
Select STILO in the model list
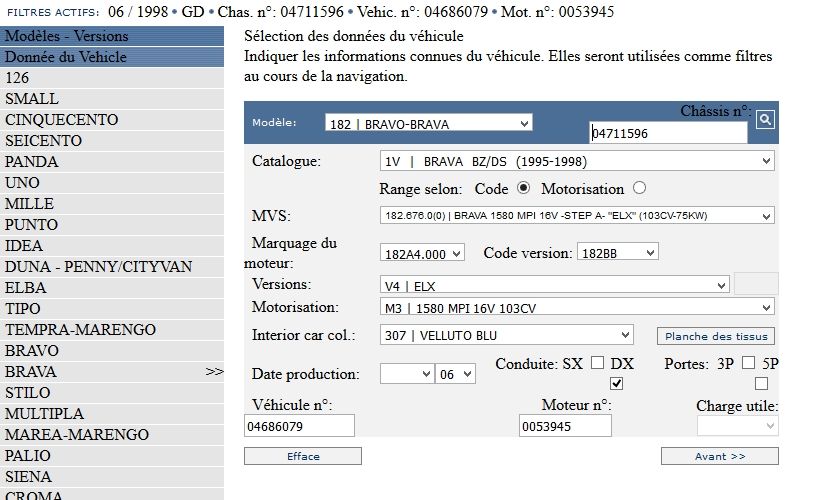(112, 393)
